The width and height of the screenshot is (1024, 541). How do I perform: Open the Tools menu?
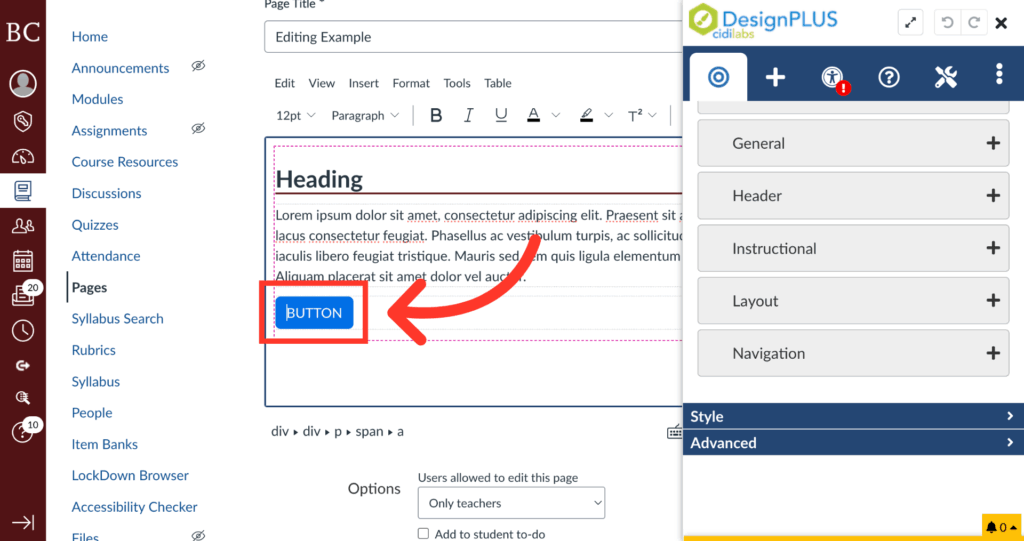457,83
